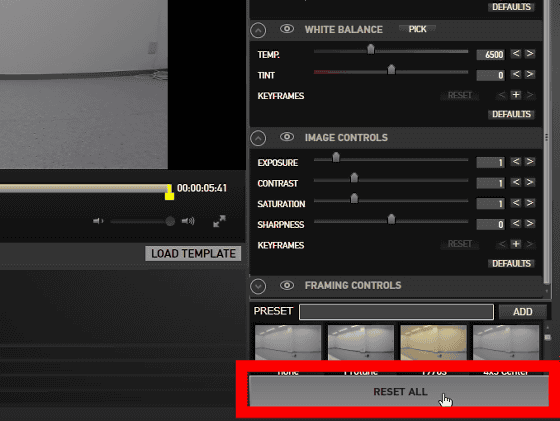Collapse the White Balance section

[258, 30]
